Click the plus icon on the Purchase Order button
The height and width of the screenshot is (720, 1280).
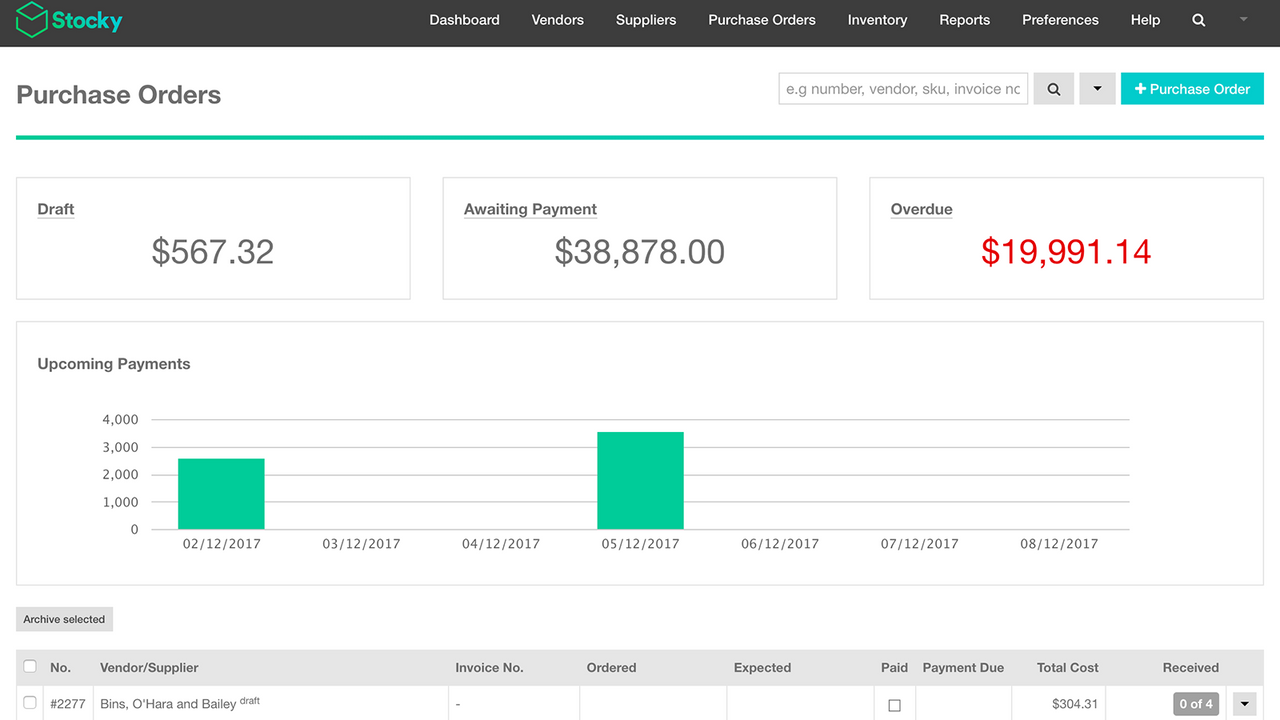point(1140,88)
